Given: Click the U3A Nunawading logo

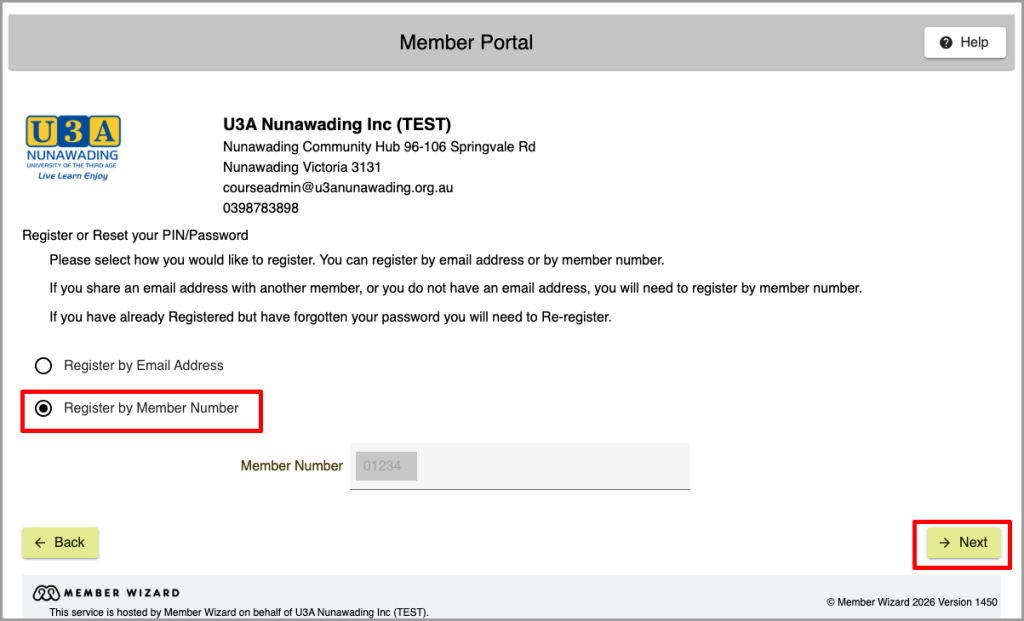Looking at the screenshot, I should [x=73, y=148].
